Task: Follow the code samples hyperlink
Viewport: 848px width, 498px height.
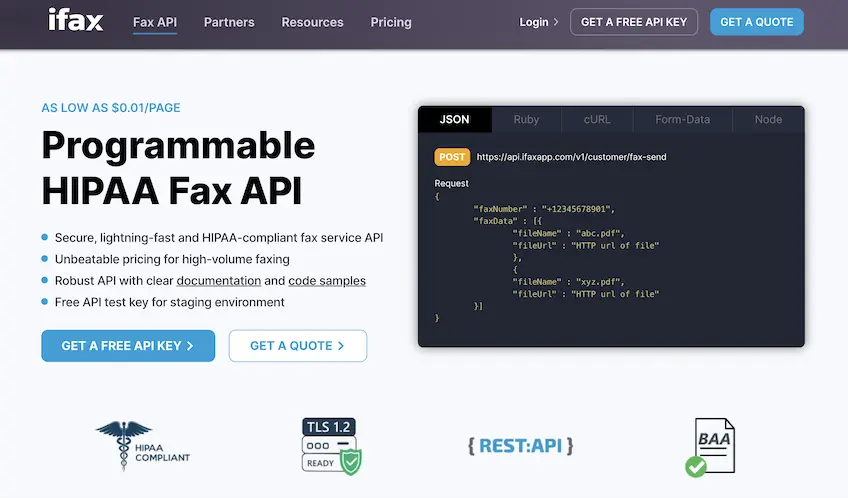Action: pos(327,281)
